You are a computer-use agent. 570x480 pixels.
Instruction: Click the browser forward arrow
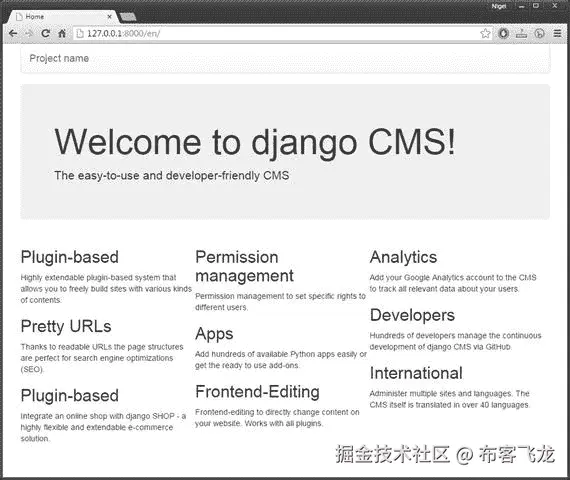pyautogui.click(x=29, y=33)
